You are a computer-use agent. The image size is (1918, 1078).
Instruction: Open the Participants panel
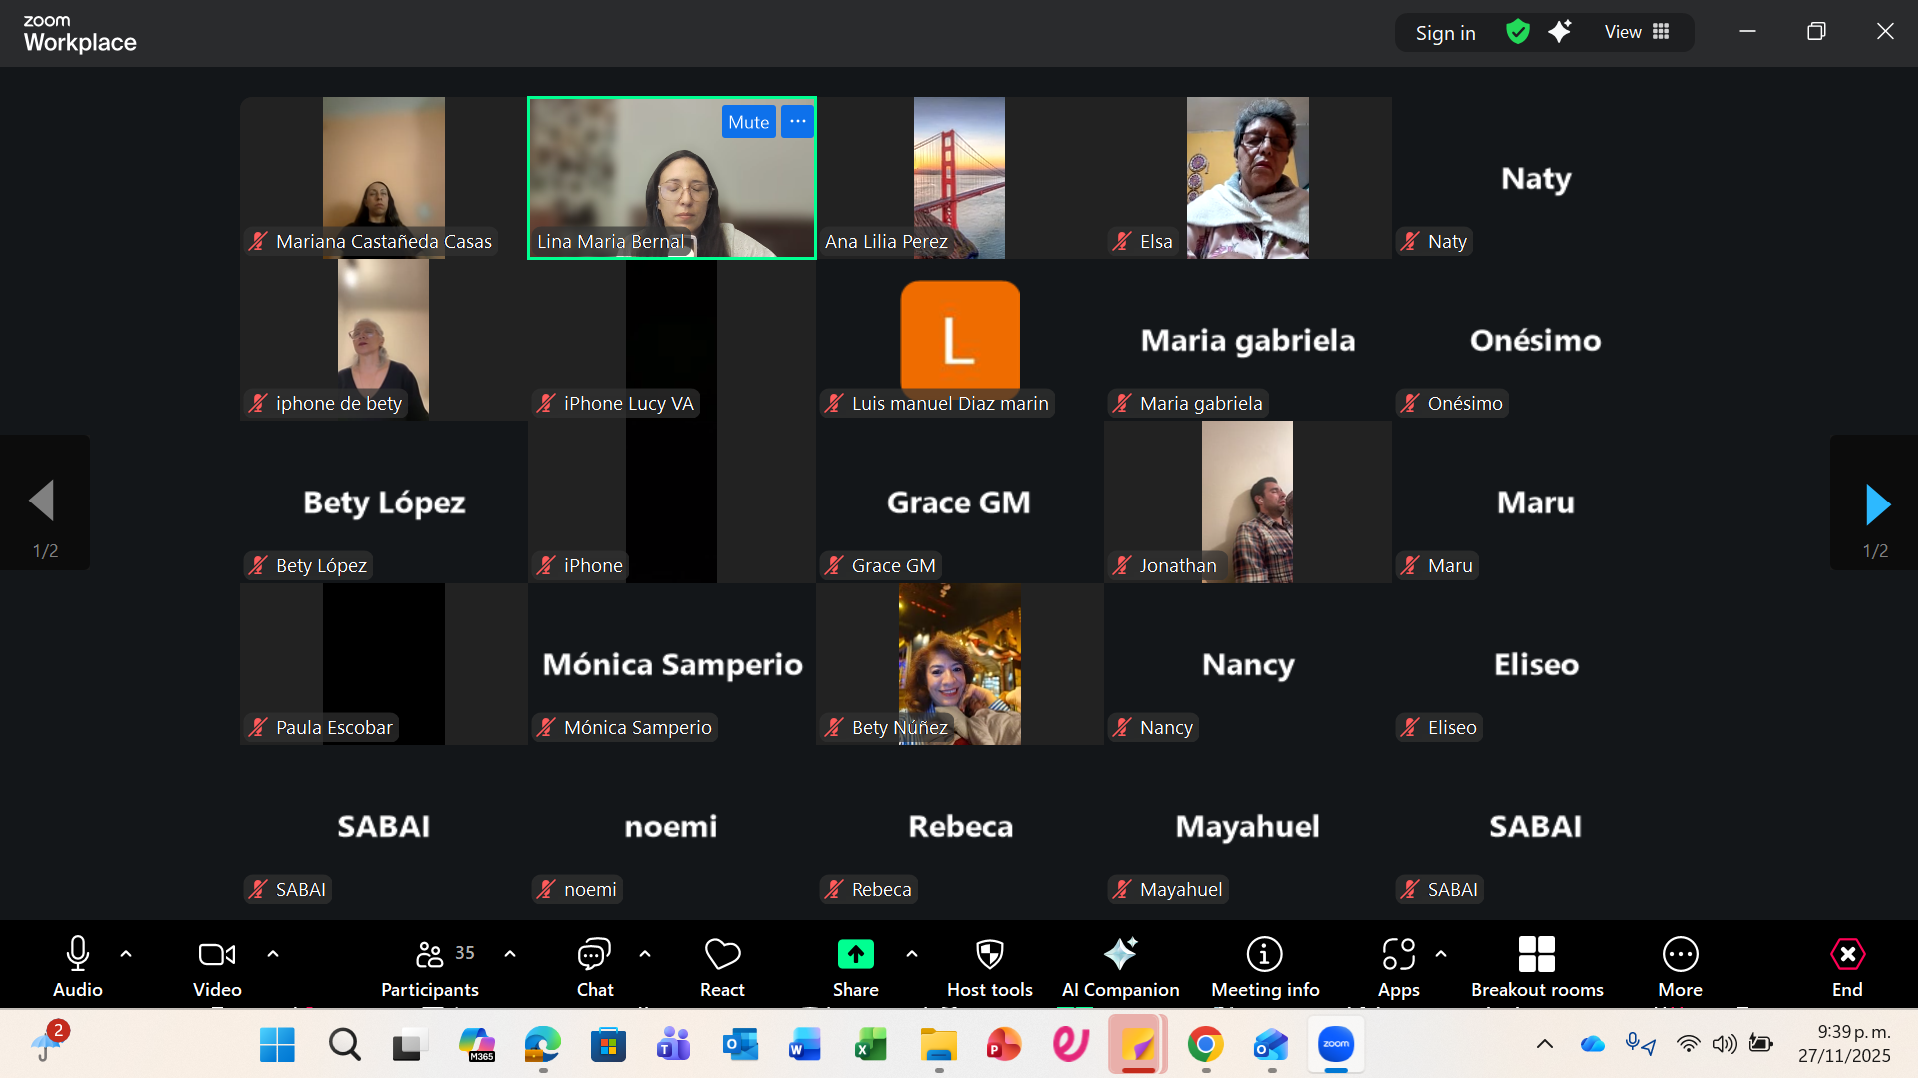tap(430, 966)
